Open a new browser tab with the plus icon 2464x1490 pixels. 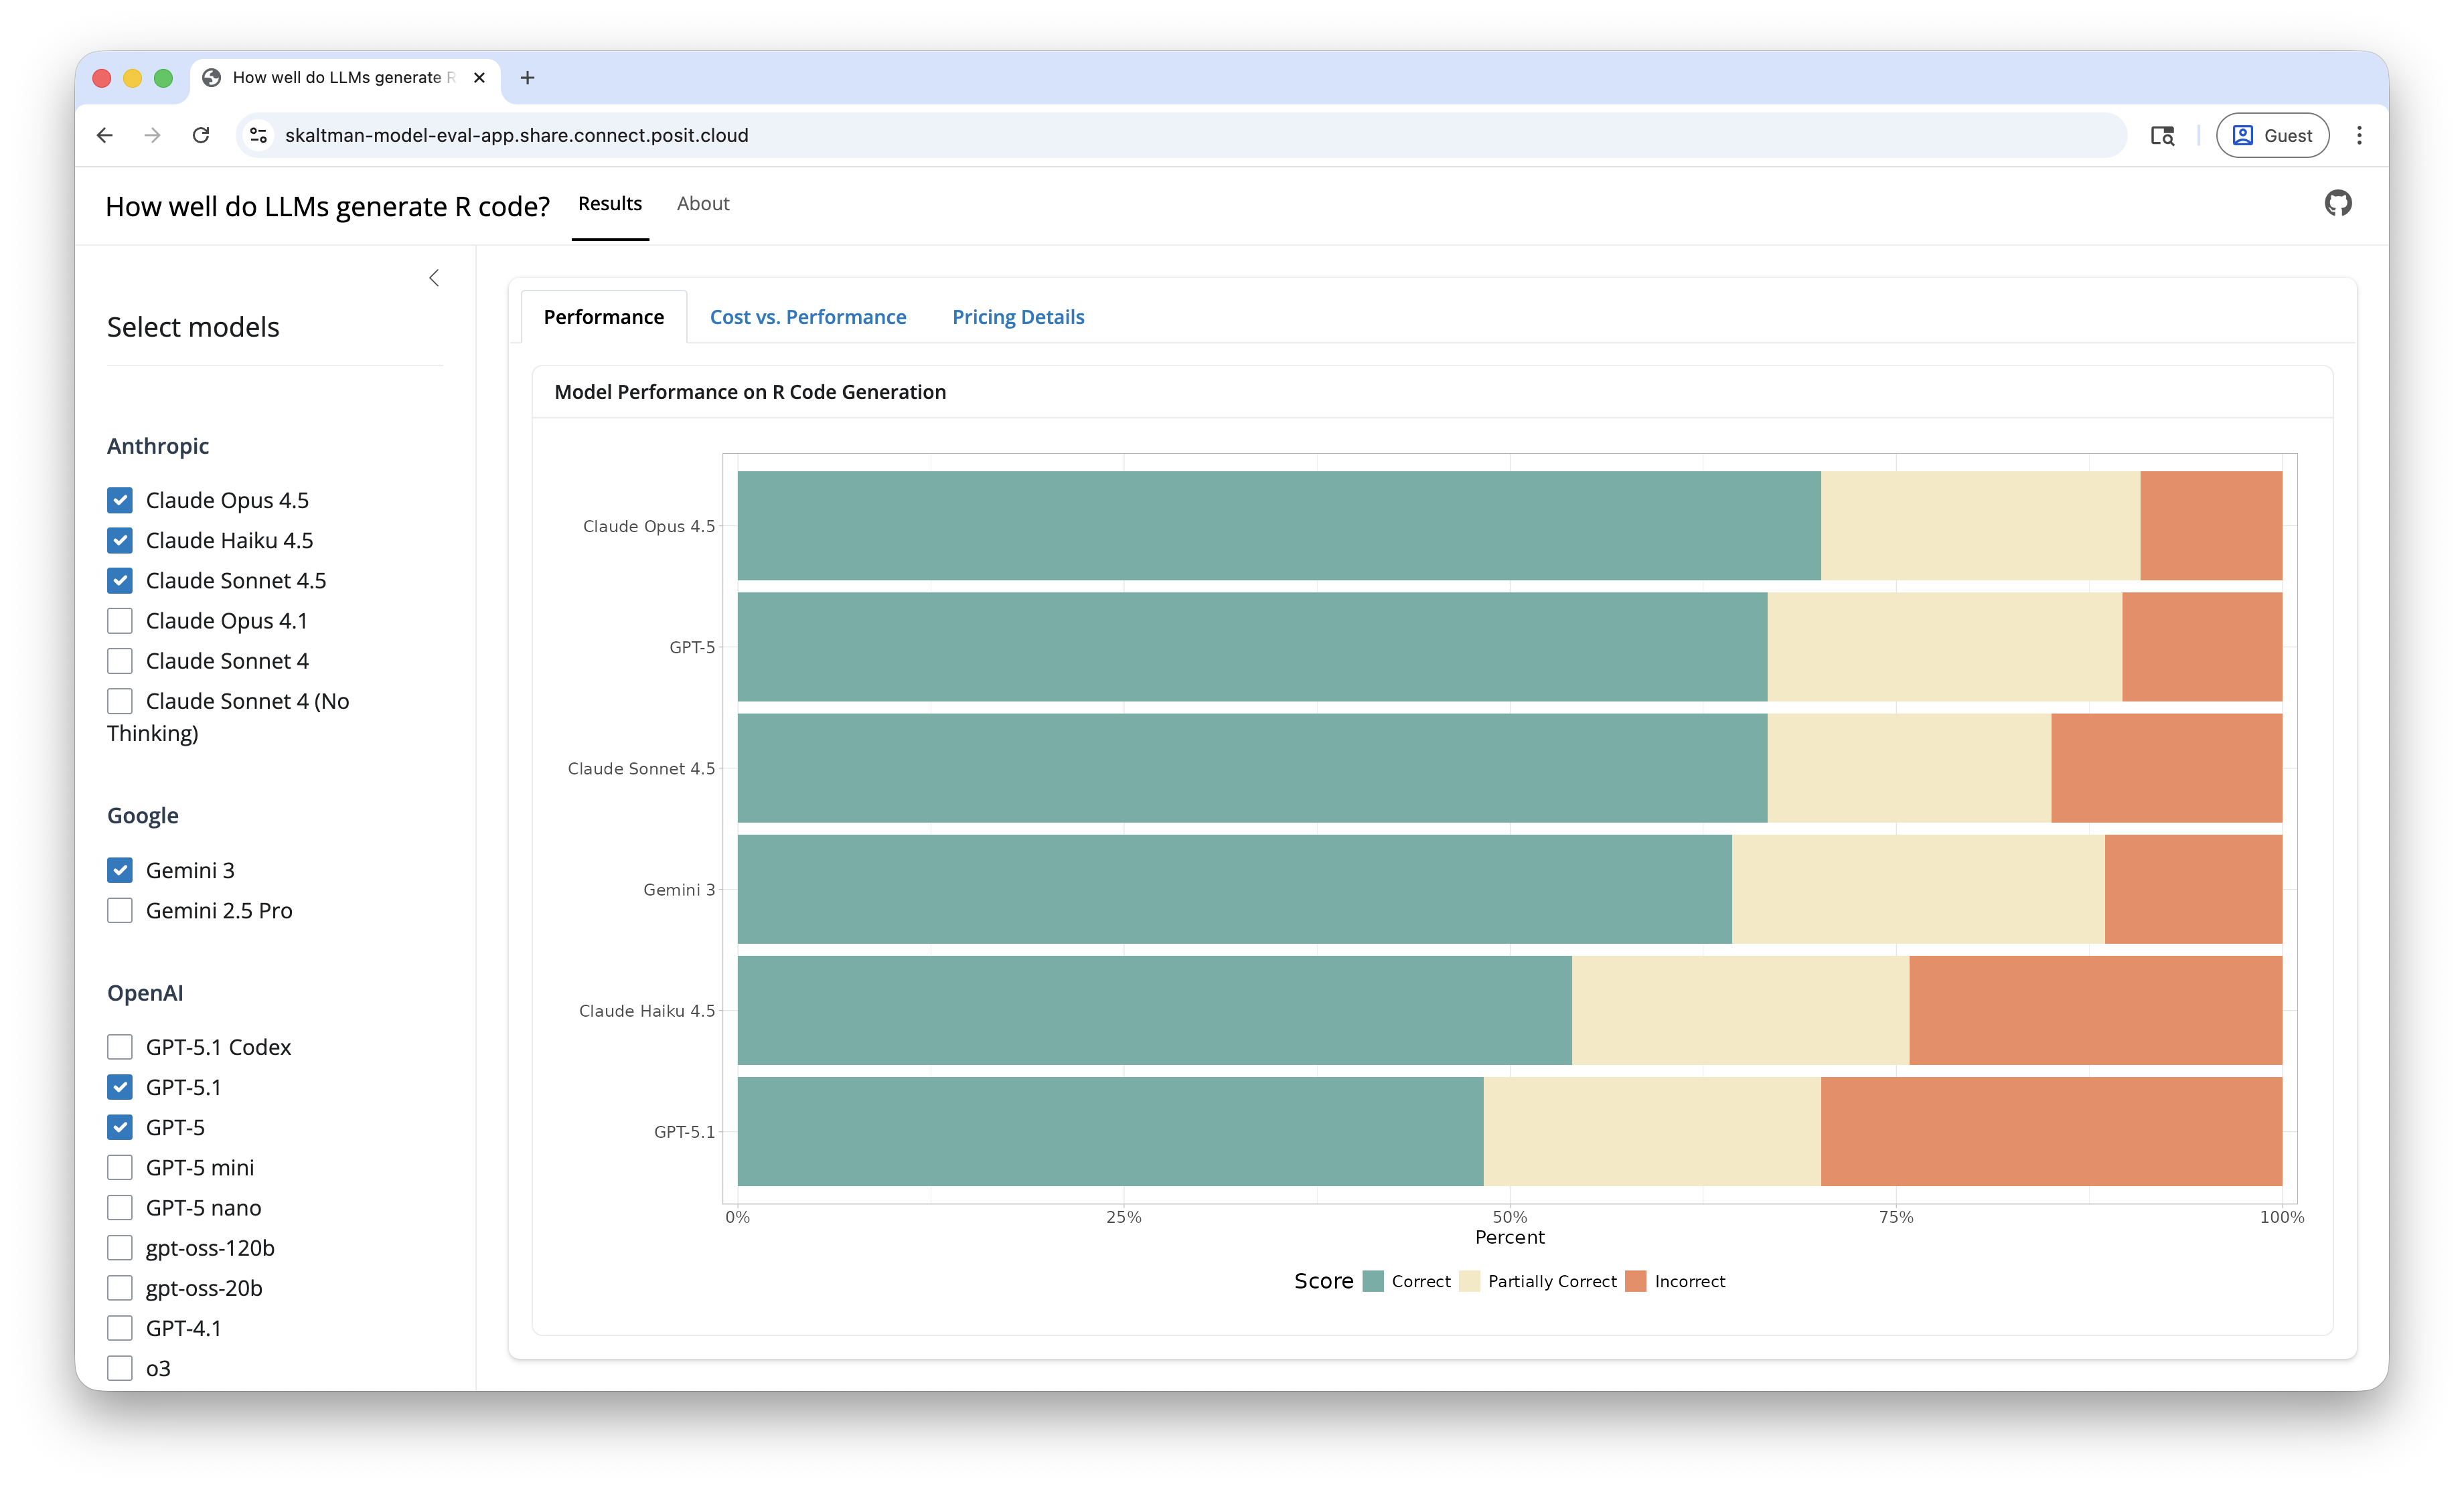tap(527, 78)
